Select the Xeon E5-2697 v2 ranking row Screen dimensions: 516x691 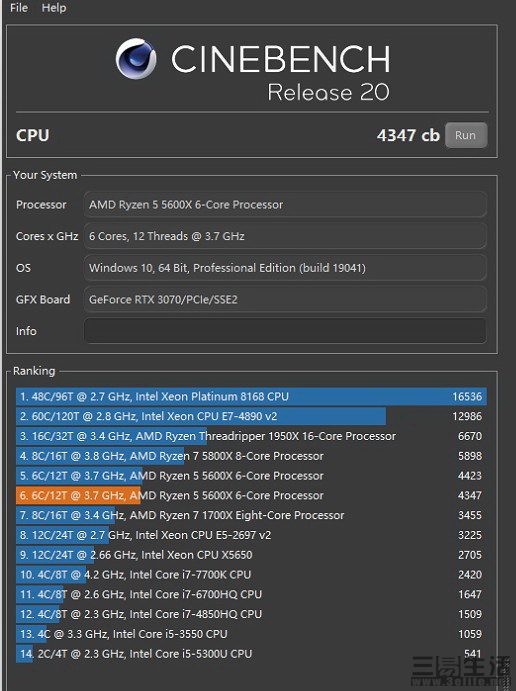251,535
